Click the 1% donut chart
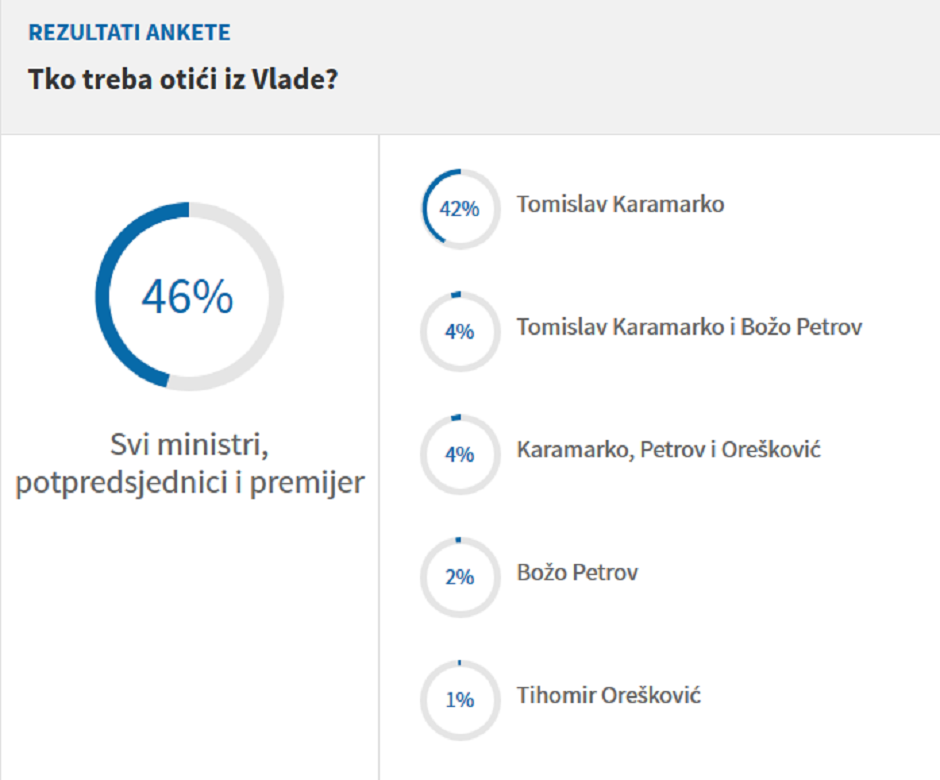The image size is (940, 780). point(459,700)
